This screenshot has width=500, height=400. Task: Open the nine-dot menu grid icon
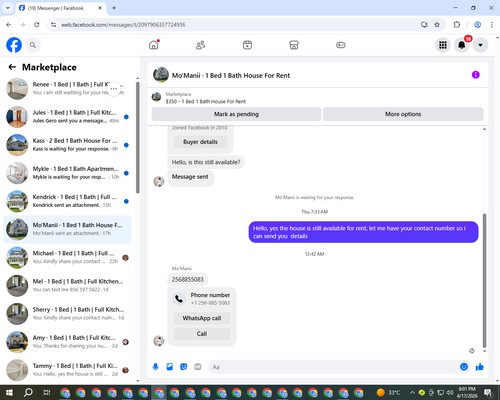click(x=443, y=45)
